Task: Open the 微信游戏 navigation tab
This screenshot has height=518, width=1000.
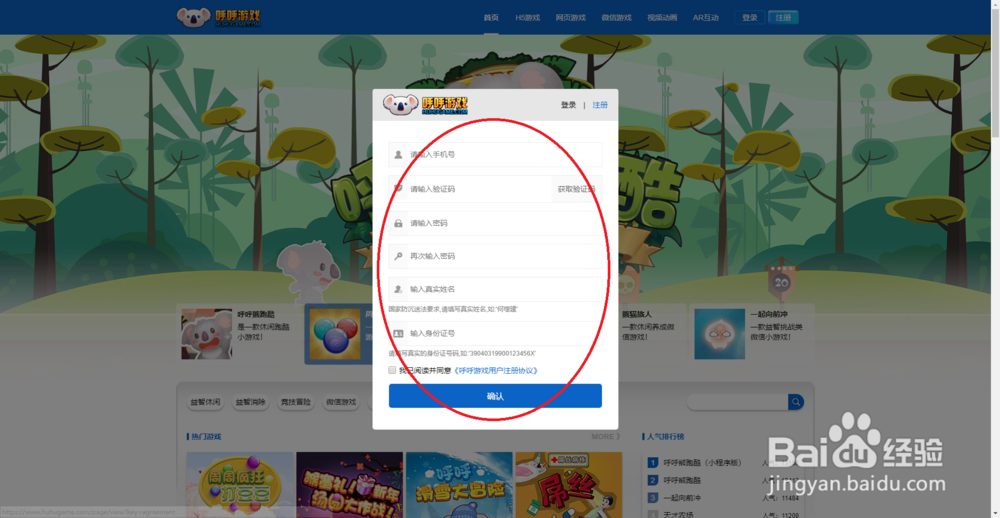Action: pos(616,18)
